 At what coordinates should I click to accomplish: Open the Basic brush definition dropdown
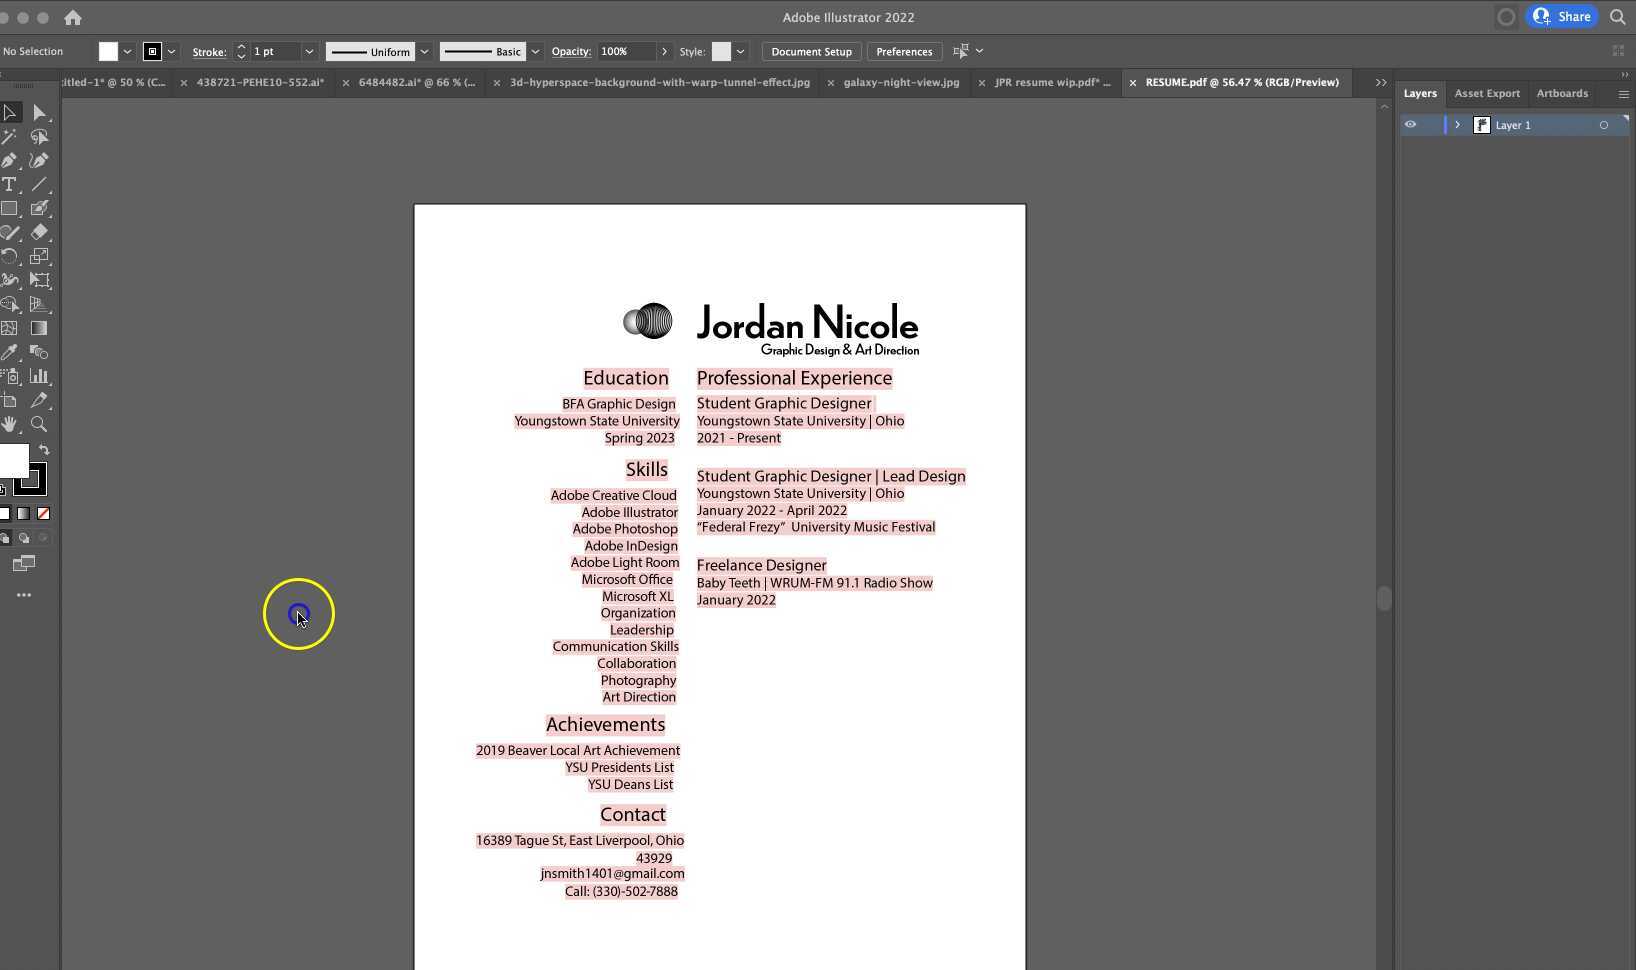(x=535, y=52)
